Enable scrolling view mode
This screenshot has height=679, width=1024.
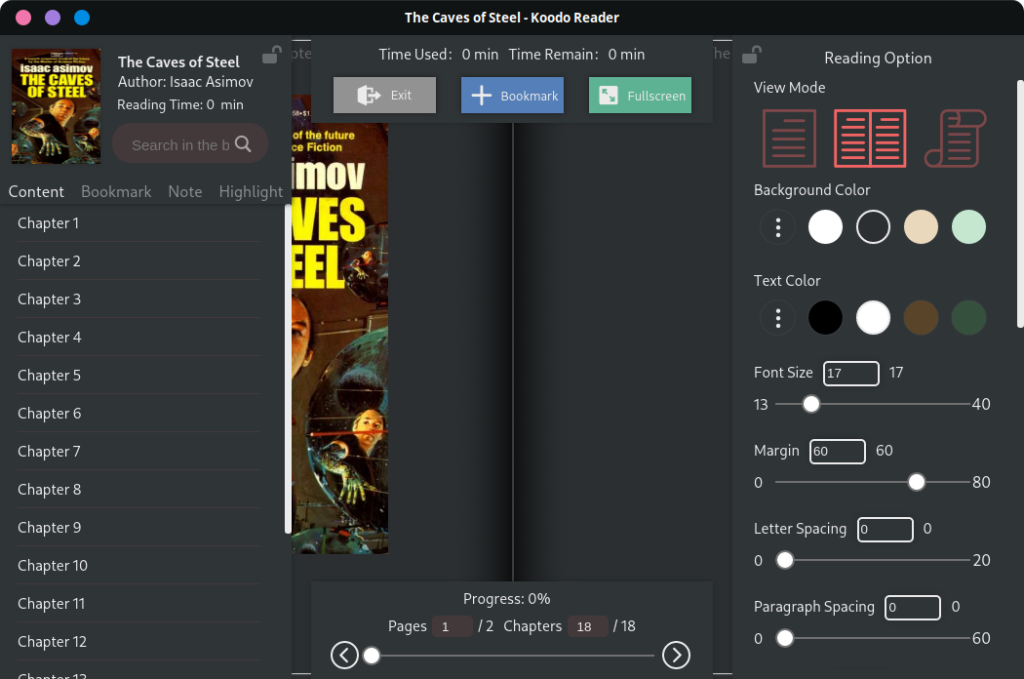955,139
